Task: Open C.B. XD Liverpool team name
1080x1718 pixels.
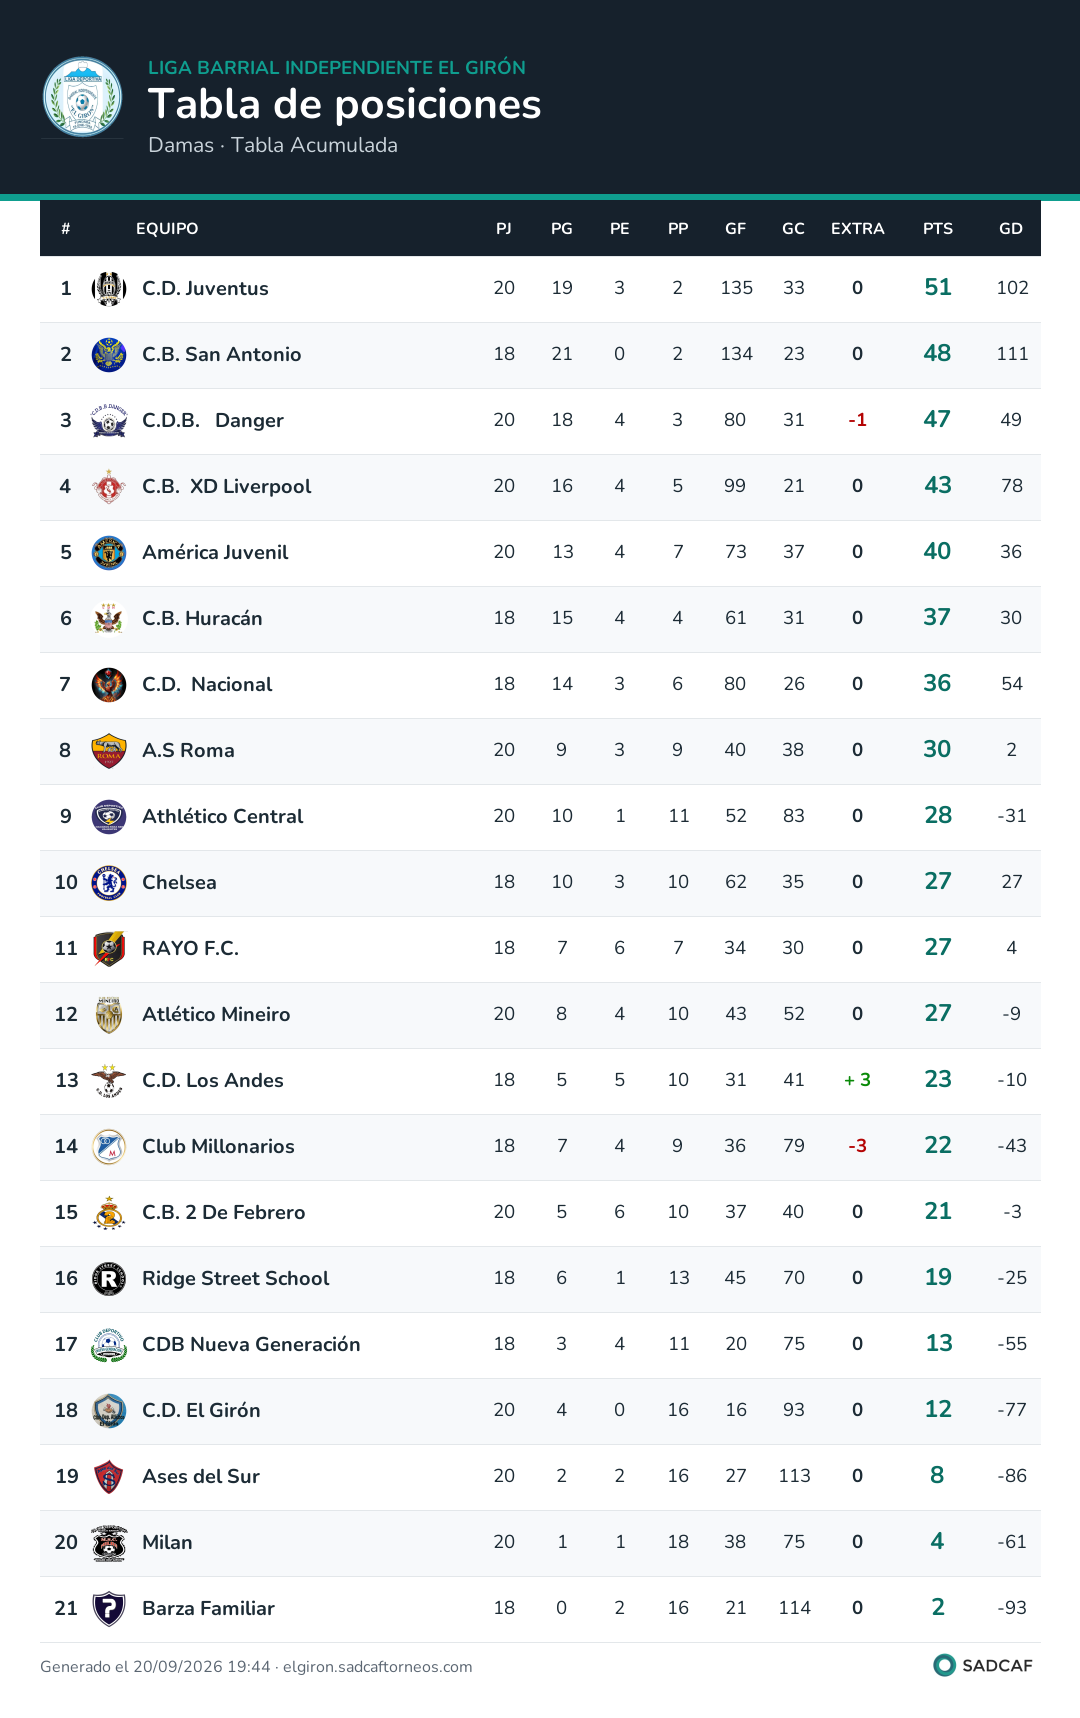Action: point(227,487)
